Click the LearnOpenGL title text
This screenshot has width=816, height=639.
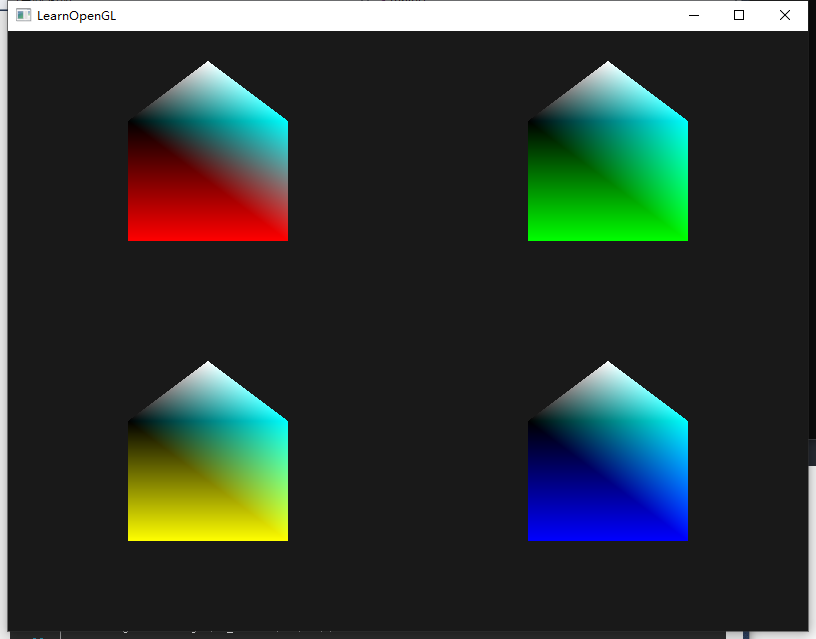coord(75,15)
